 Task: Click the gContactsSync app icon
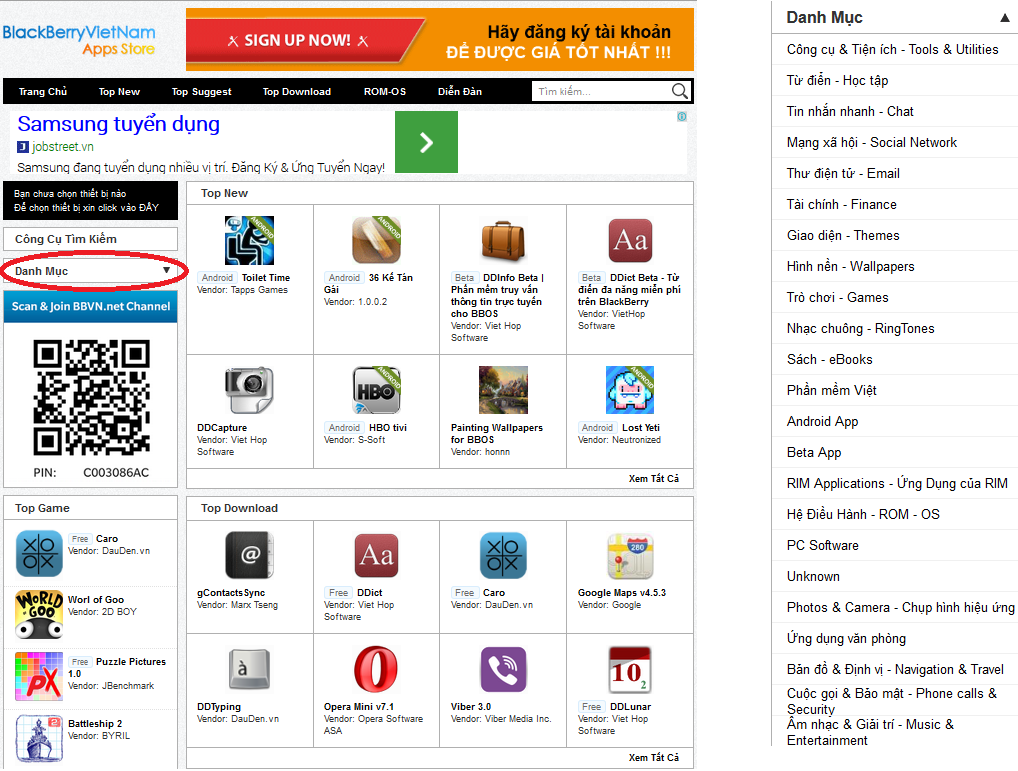[x=249, y=556]
